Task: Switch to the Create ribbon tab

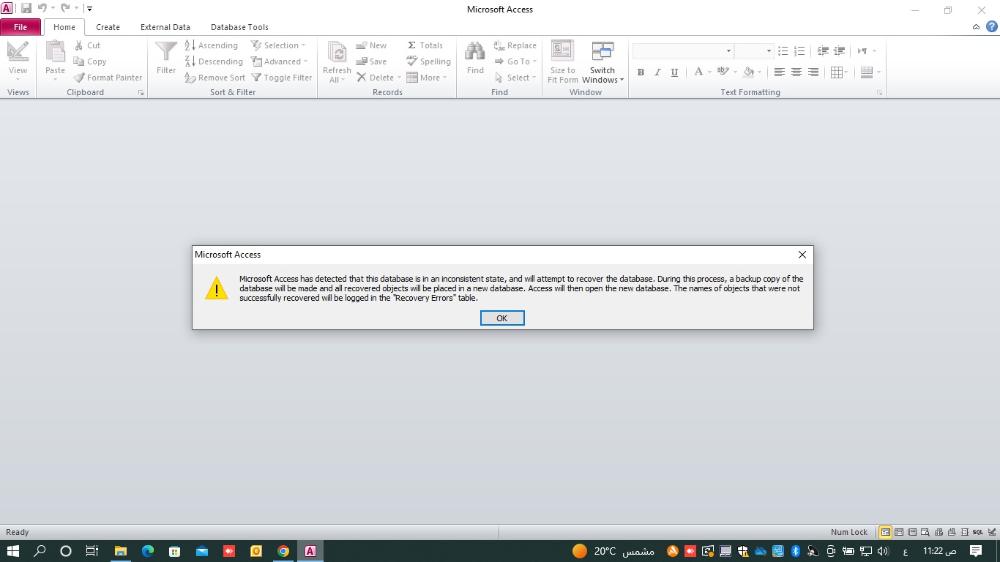Action: point(108,27)
